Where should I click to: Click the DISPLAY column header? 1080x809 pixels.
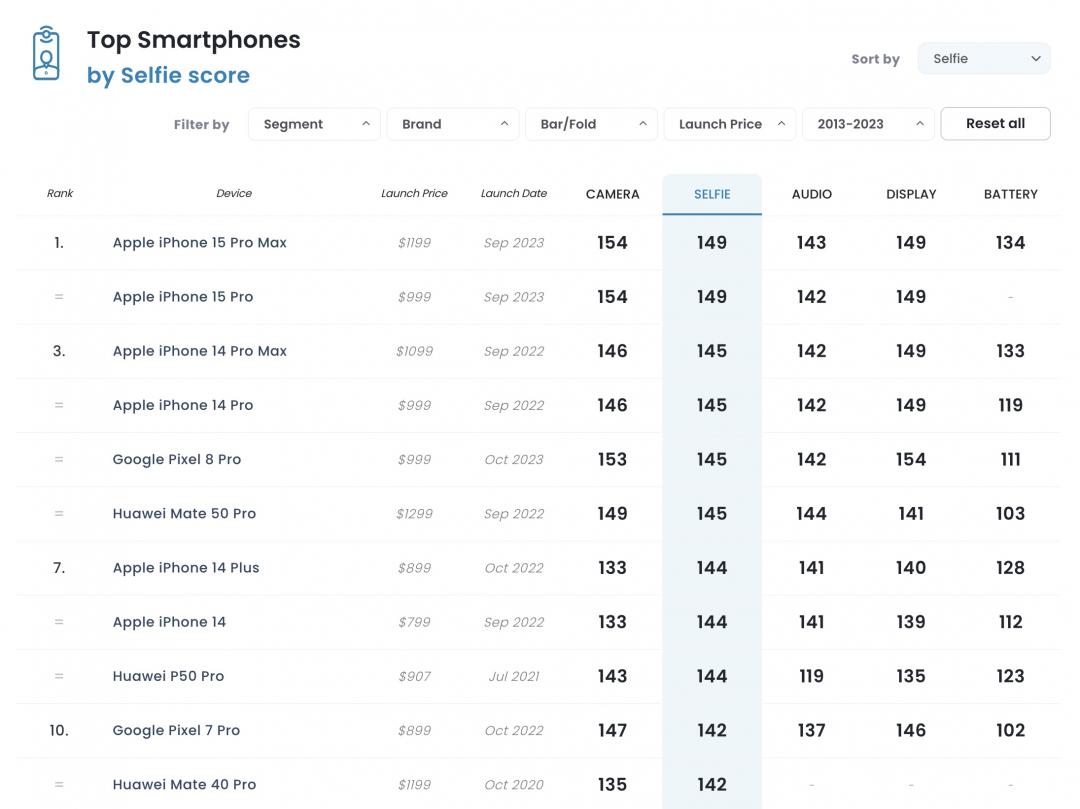[x=911, y=194]
